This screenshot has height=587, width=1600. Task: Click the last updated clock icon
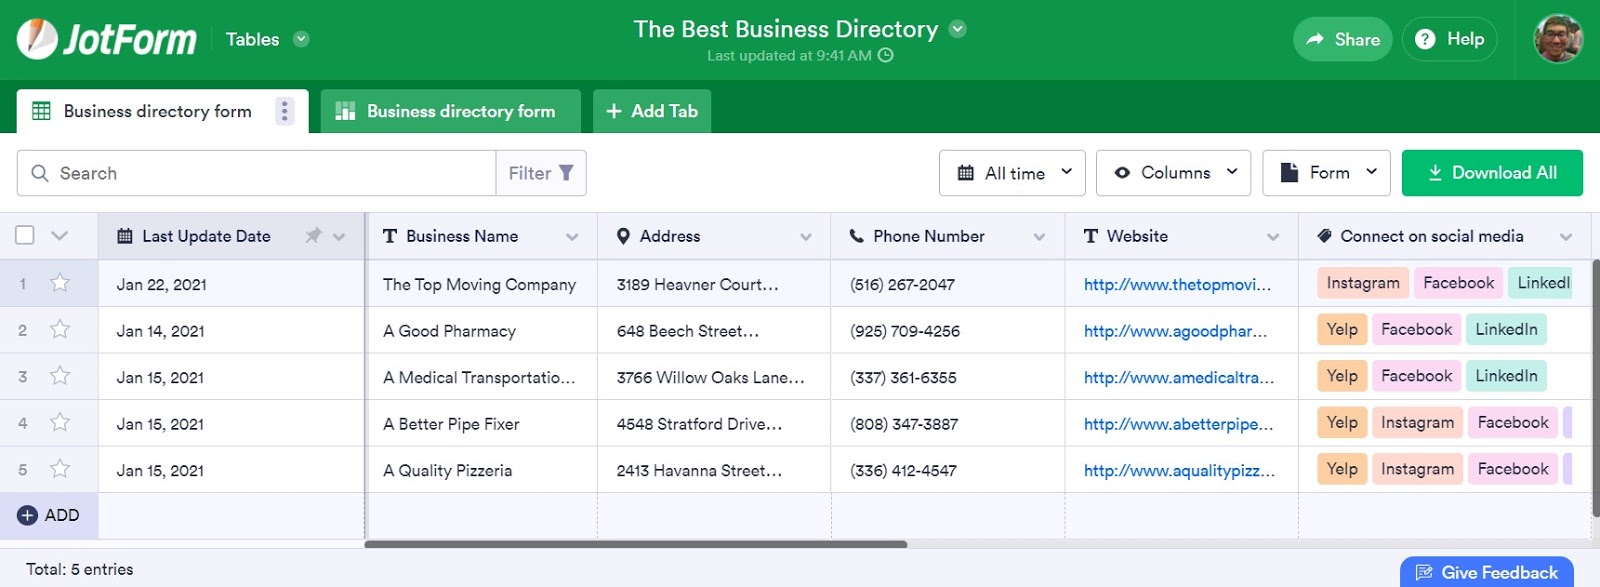(885, 55)
